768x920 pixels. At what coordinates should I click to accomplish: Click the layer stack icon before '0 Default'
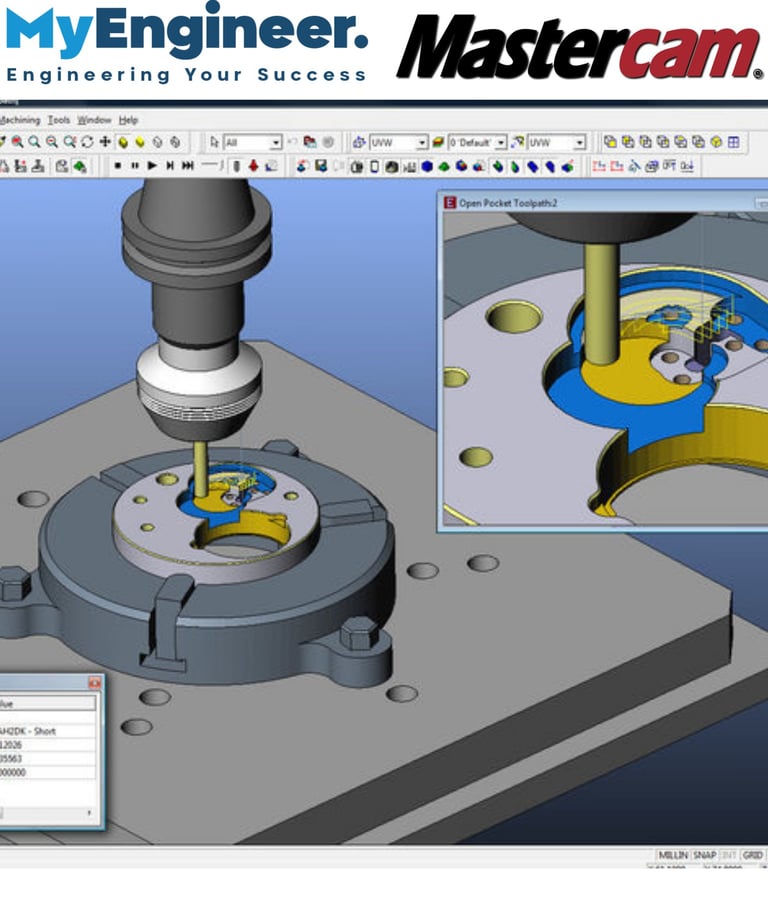[x=438, y=143]
